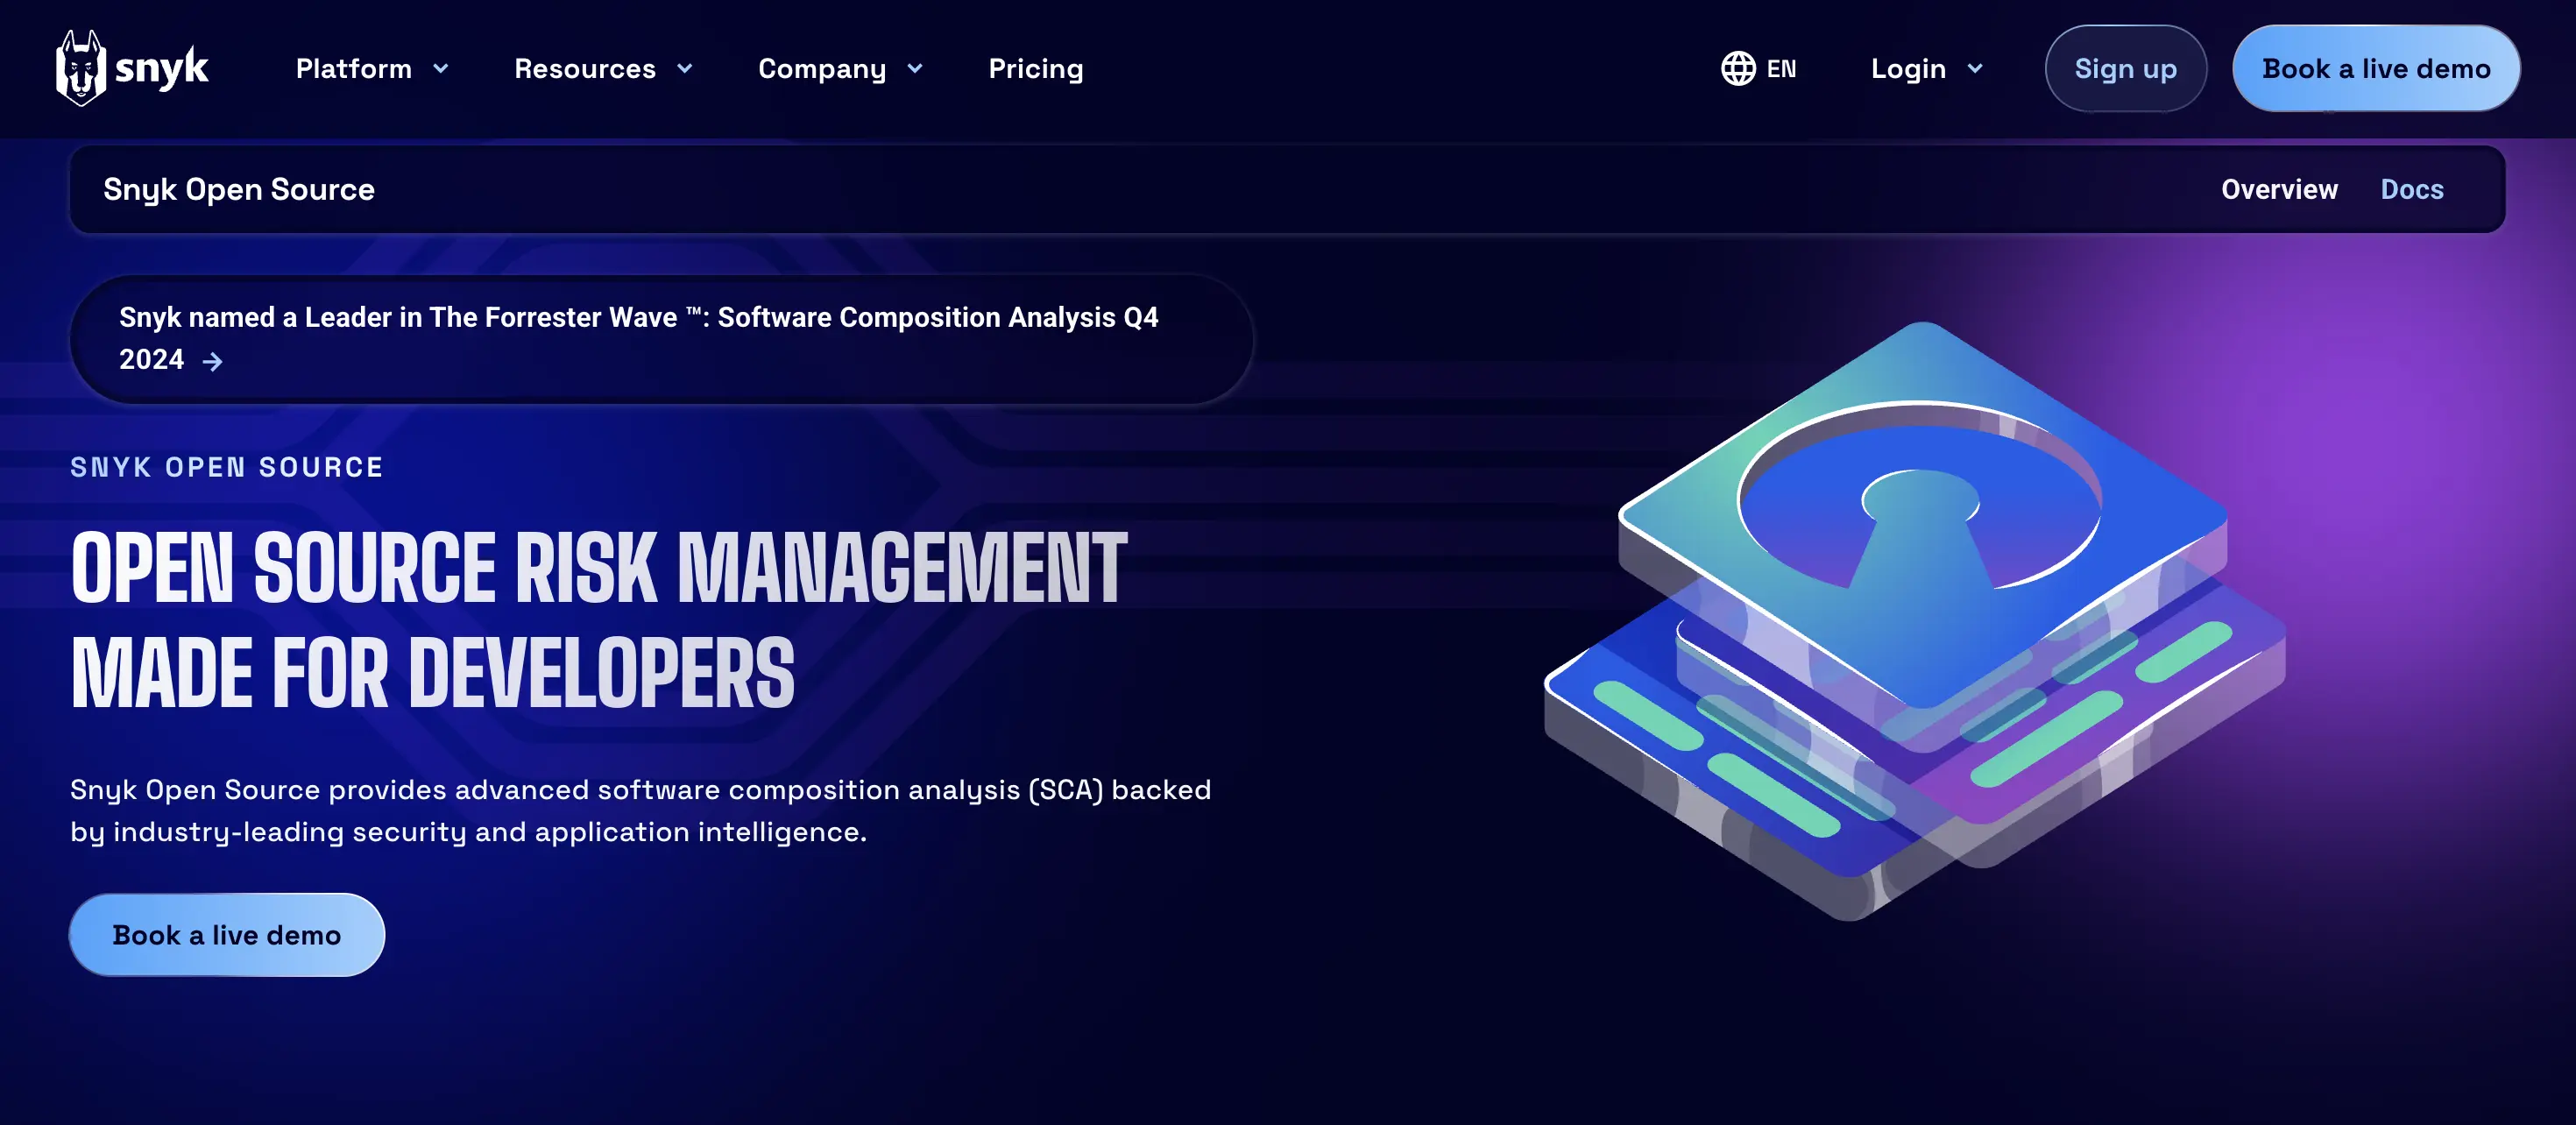The width and height of the screenshot is (2576, 1125).
Task: Click the arrow on the Forrester Wave announcement
Action: (215, 361)
